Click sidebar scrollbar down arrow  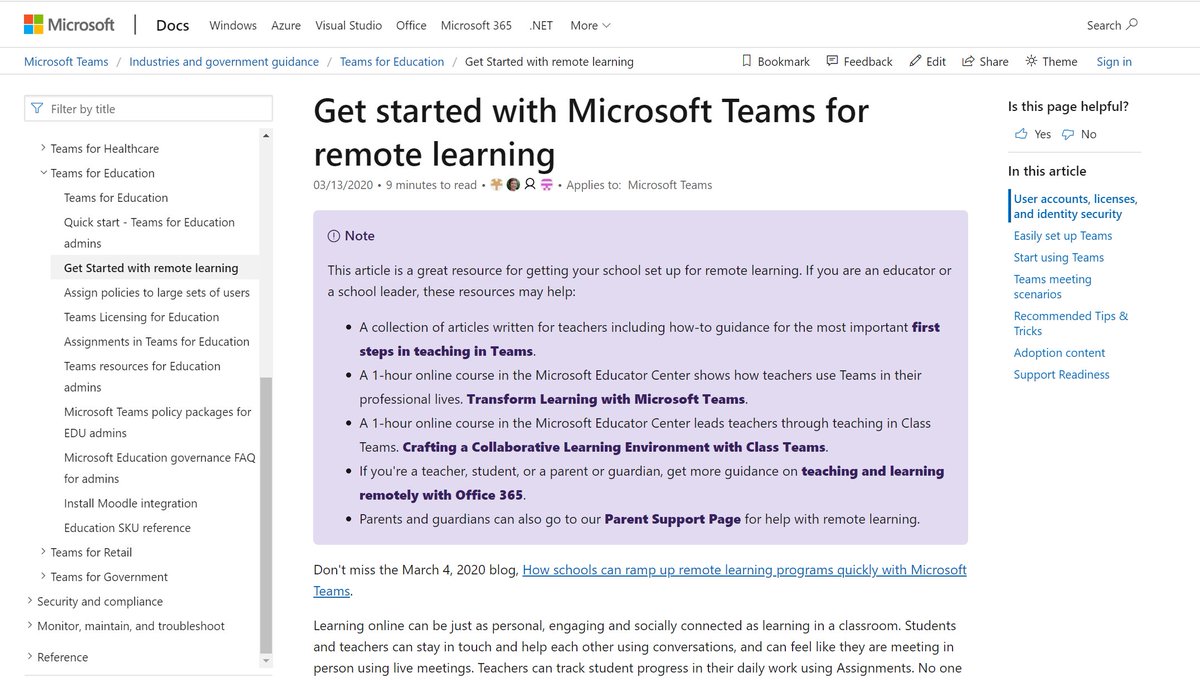point(265,660)
